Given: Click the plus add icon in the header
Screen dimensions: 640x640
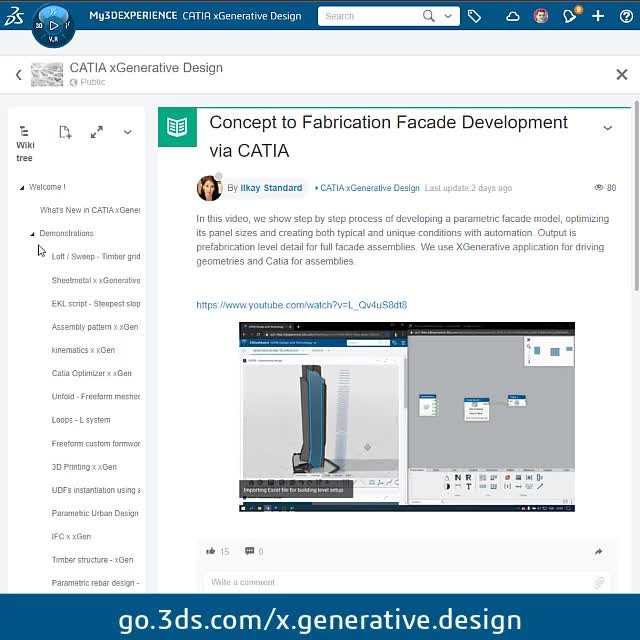Looking at the screenshot, I should click(598, 16).
